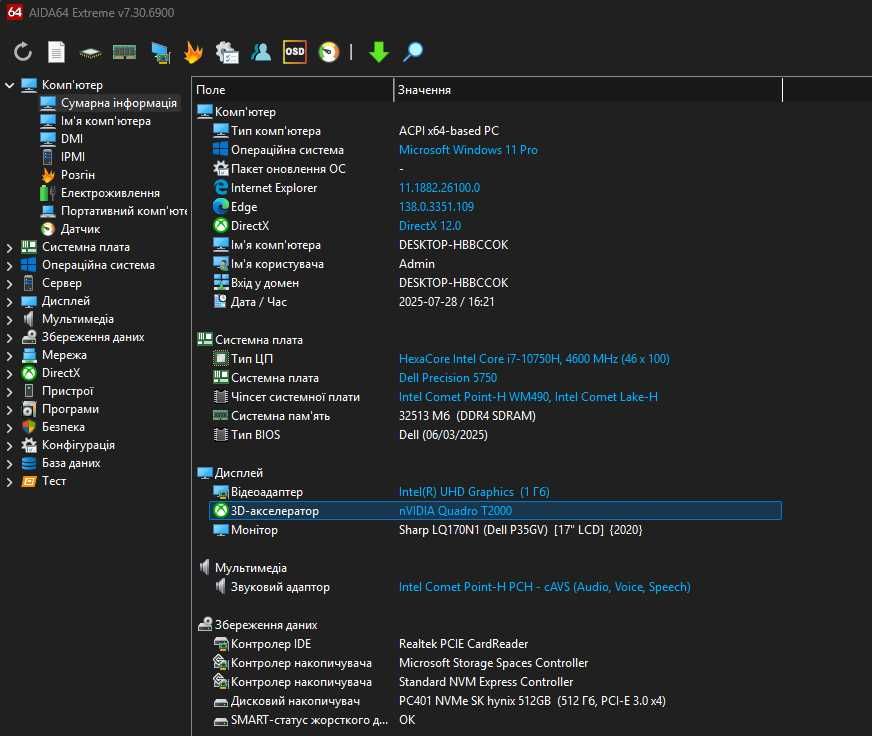Click the AIDA64 app logo icon
This screenshot has height=736, width=872.
(x=14, y=12)
